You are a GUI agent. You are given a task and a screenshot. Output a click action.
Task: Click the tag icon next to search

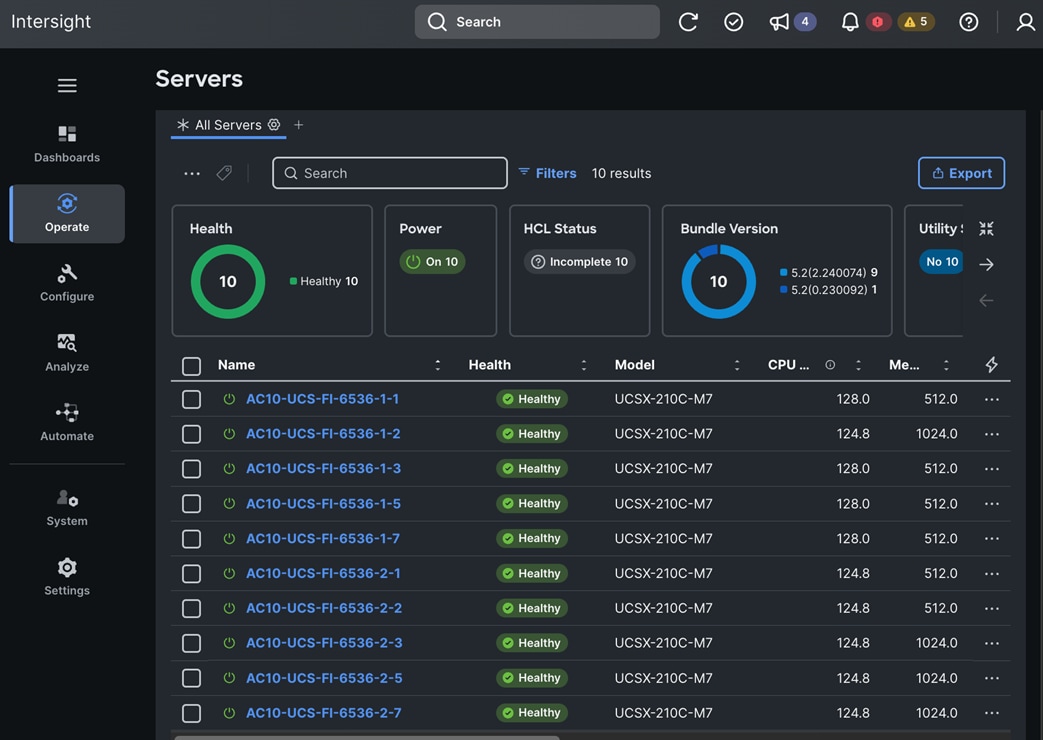point(224,173)
